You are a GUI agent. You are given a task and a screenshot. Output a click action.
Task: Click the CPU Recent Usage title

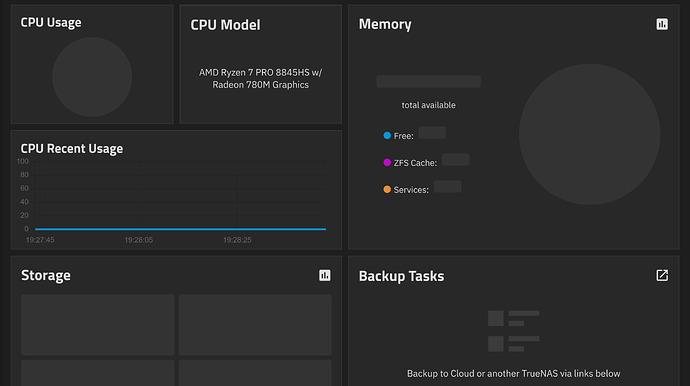click(x=72, y=149)
